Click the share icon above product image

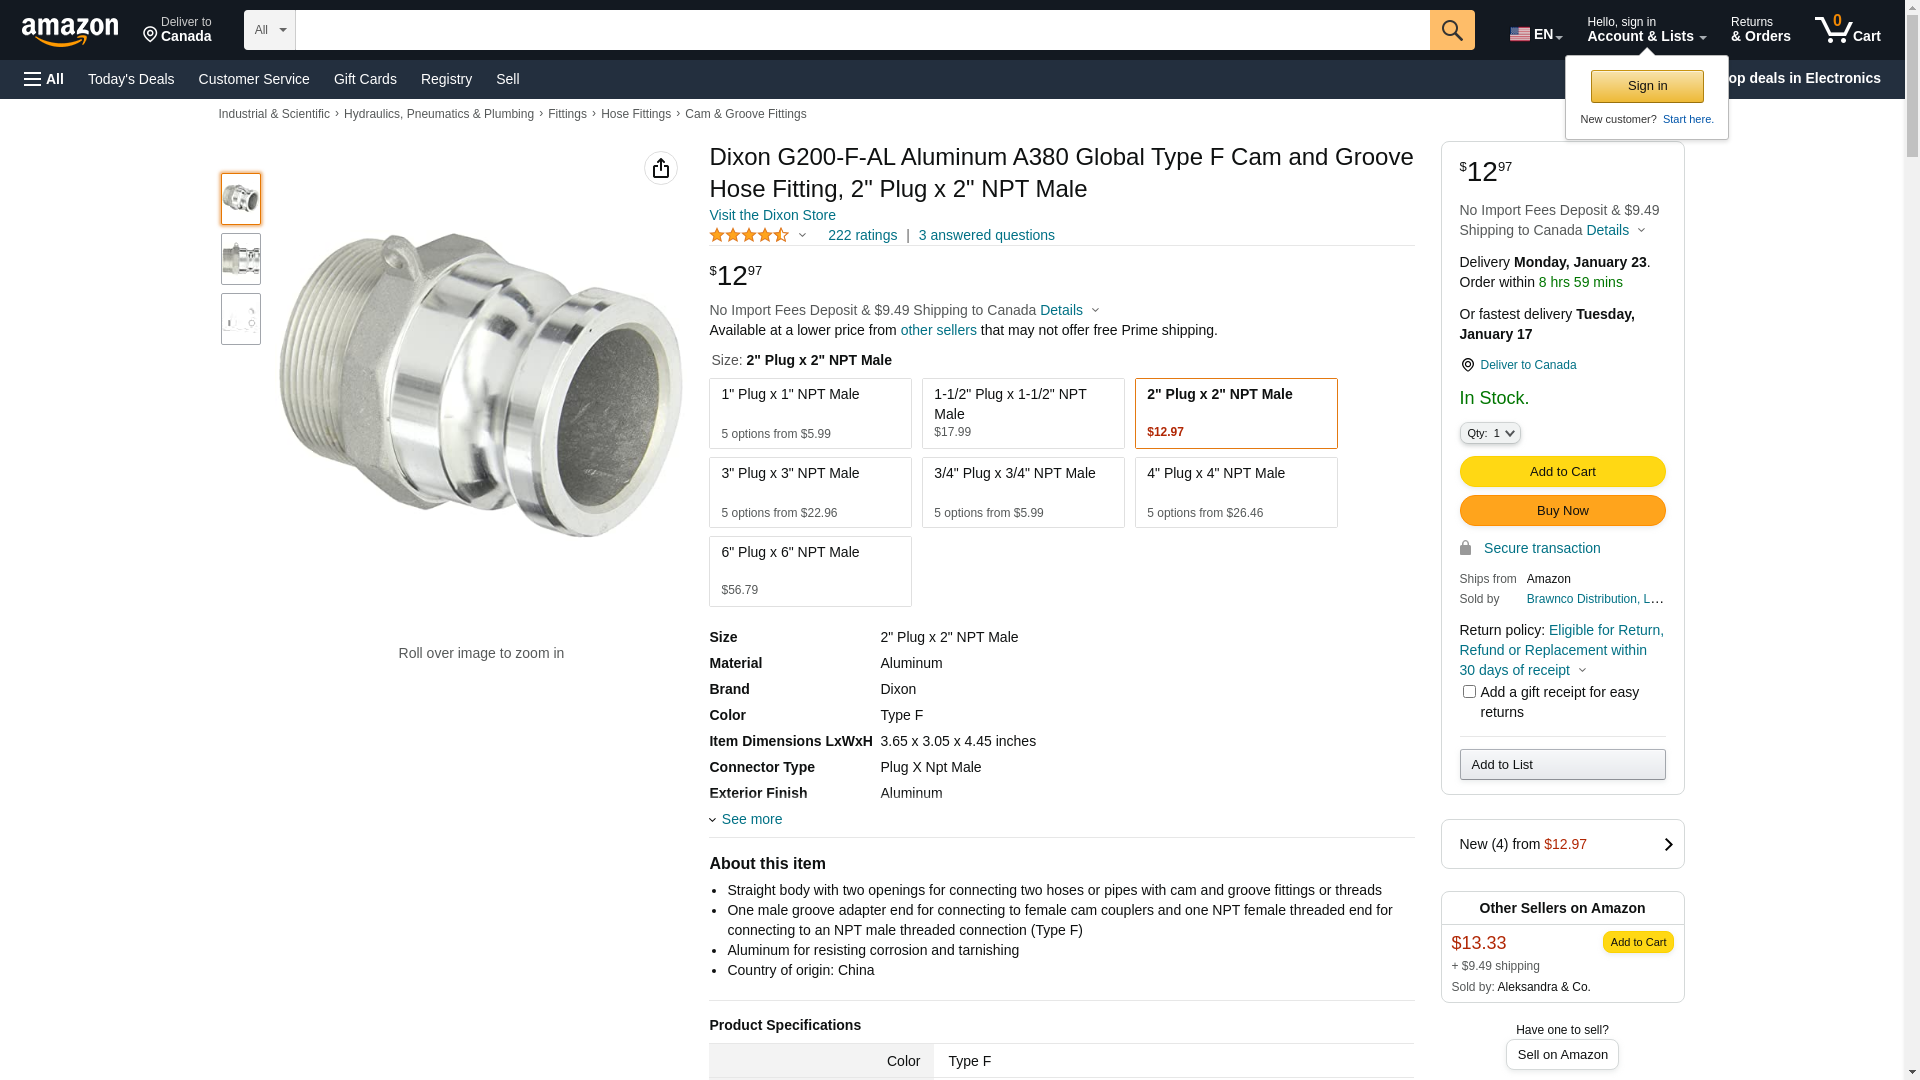click(660, 168)
